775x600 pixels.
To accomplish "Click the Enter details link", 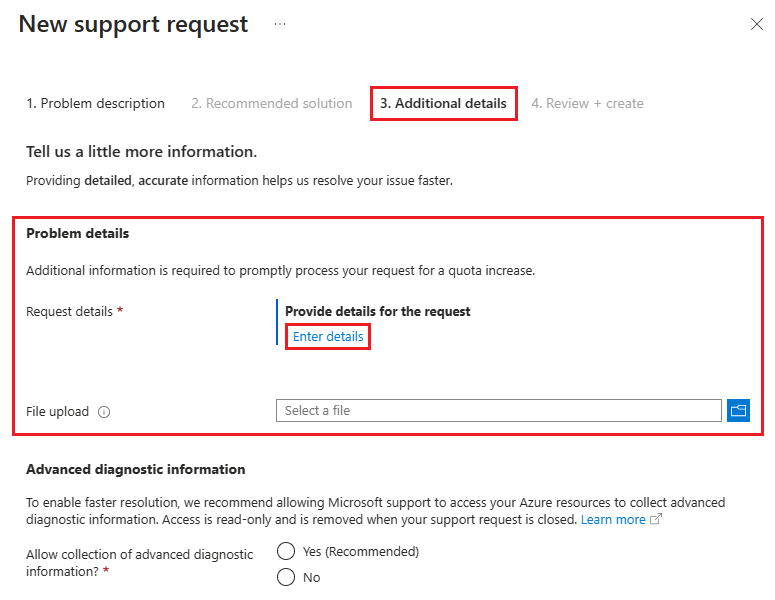I will [328, 337].
